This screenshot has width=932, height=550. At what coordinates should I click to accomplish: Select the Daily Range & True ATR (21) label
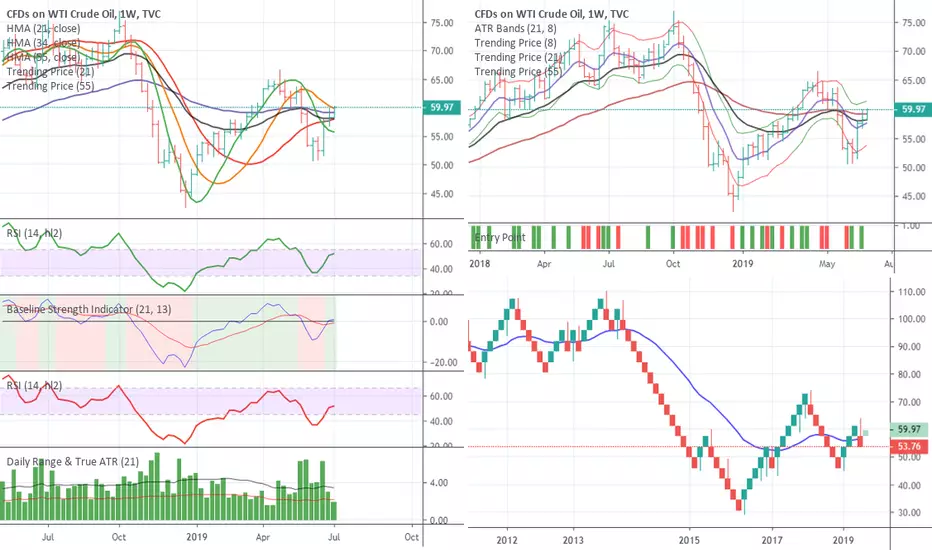point(73,461)
